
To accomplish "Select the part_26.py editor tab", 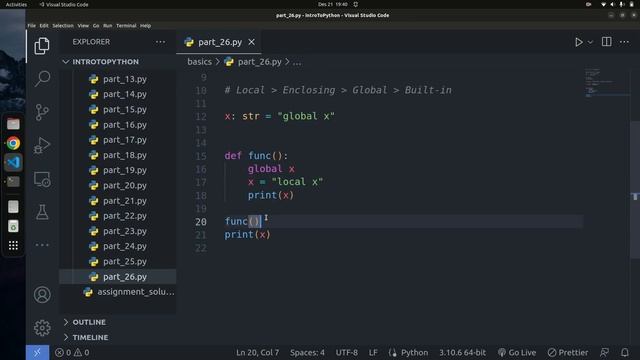I will pyautogui.click(x=218, y=42).
